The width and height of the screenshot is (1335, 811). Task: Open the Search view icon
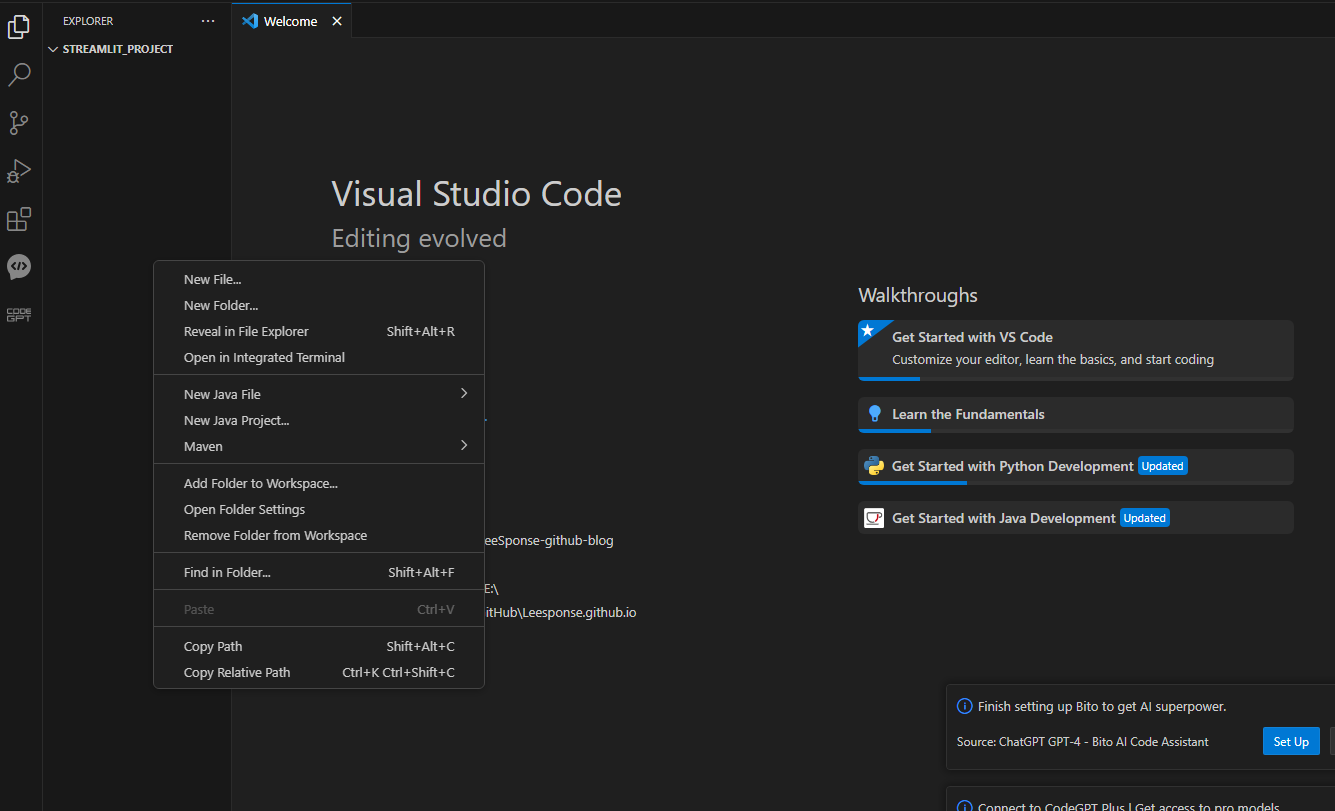[19, 75]
